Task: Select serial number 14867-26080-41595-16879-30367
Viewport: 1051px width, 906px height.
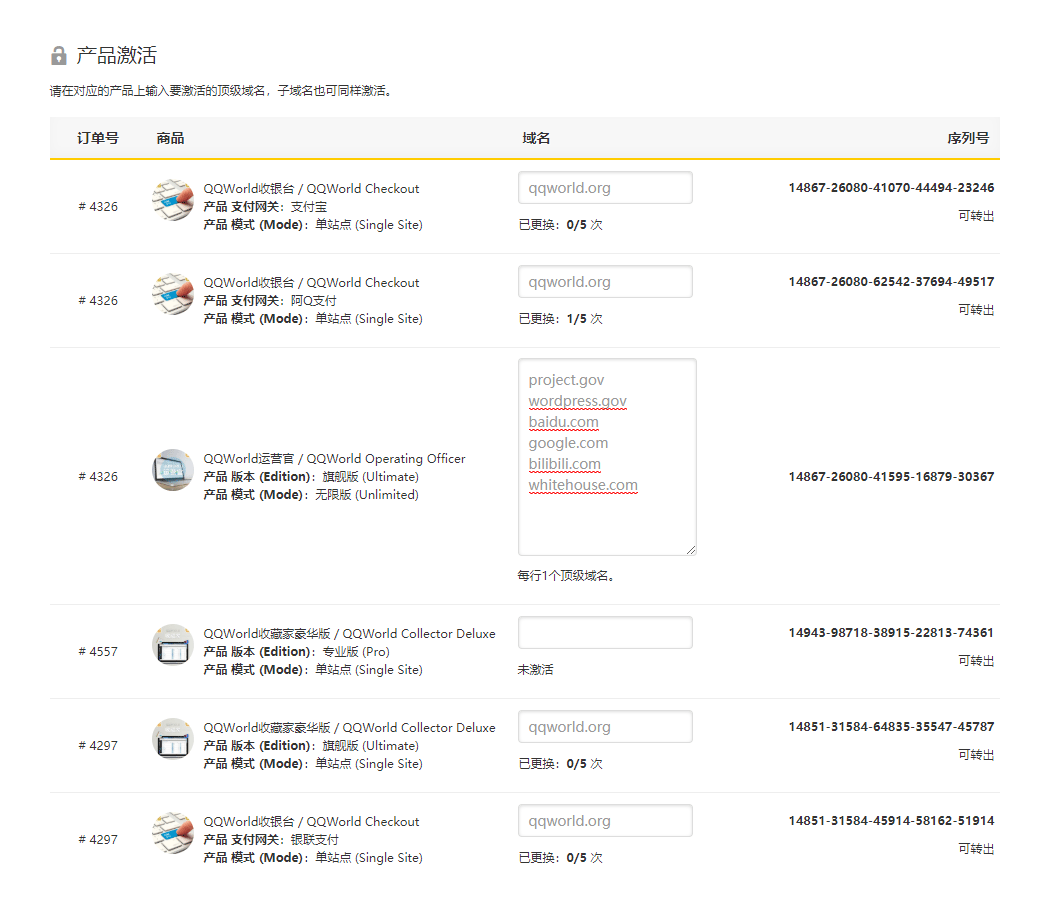Action: 891,476
